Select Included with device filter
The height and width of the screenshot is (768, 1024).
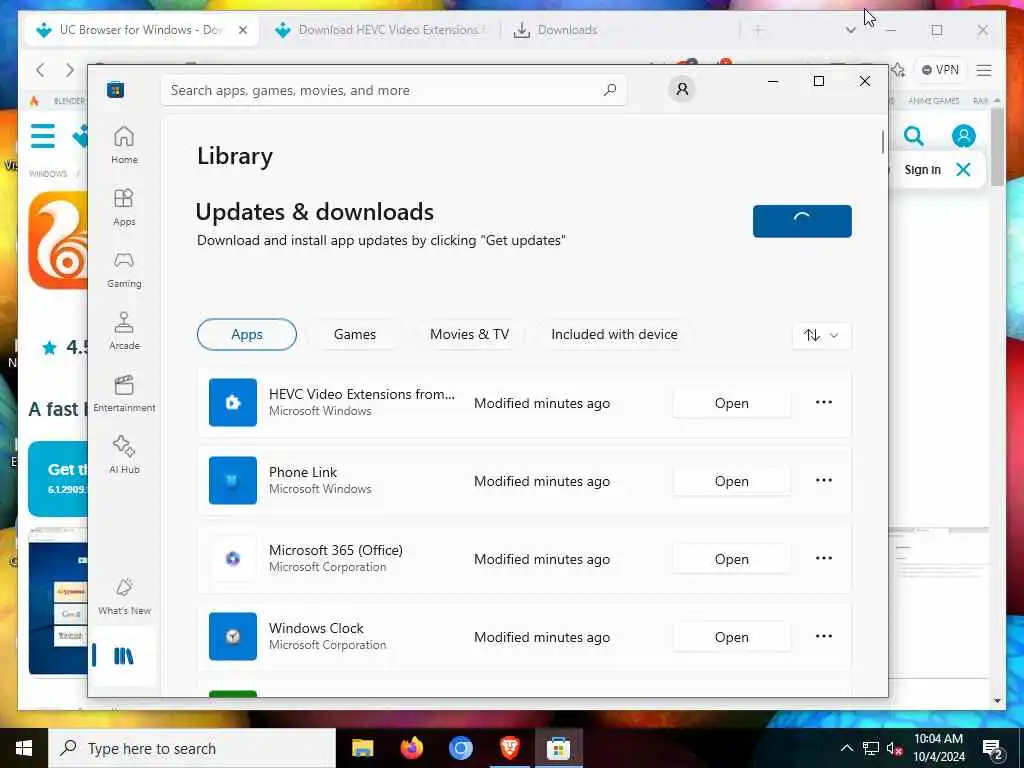click(x=614, y=334)
